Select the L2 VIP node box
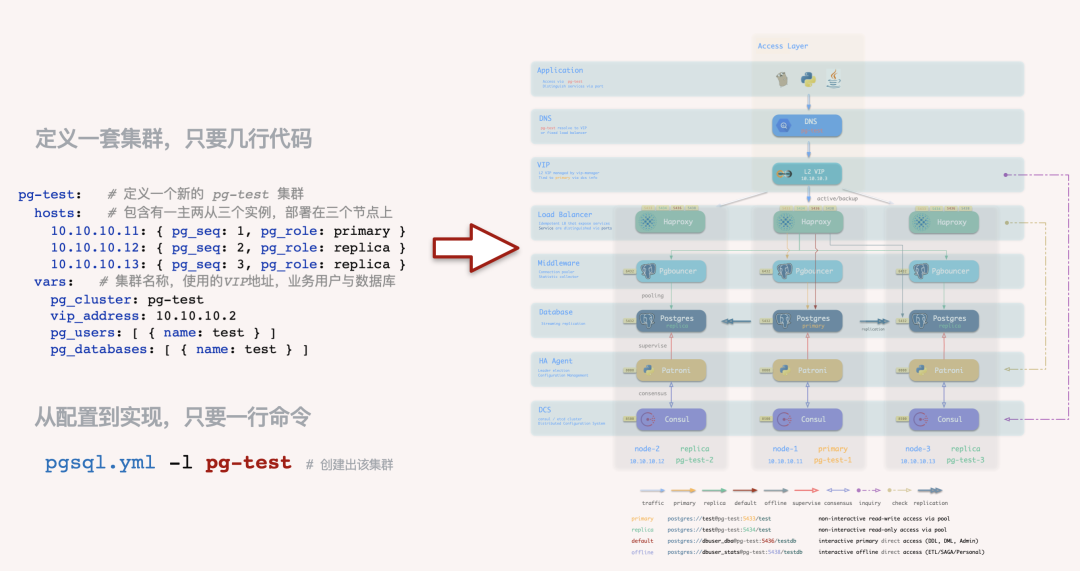 [x=807, y=174]
